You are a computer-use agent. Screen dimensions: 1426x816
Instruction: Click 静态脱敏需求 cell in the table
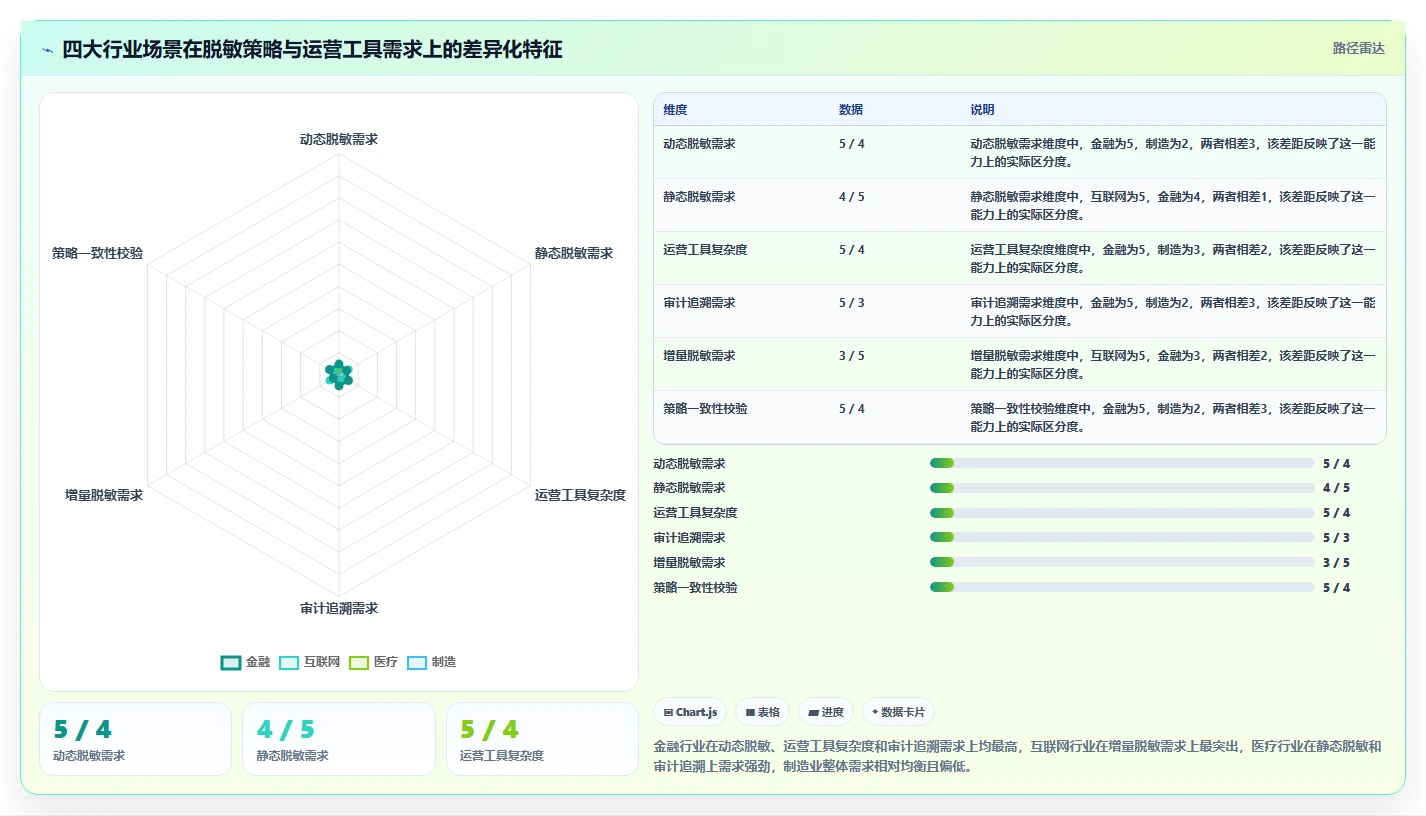pos(699,197)
